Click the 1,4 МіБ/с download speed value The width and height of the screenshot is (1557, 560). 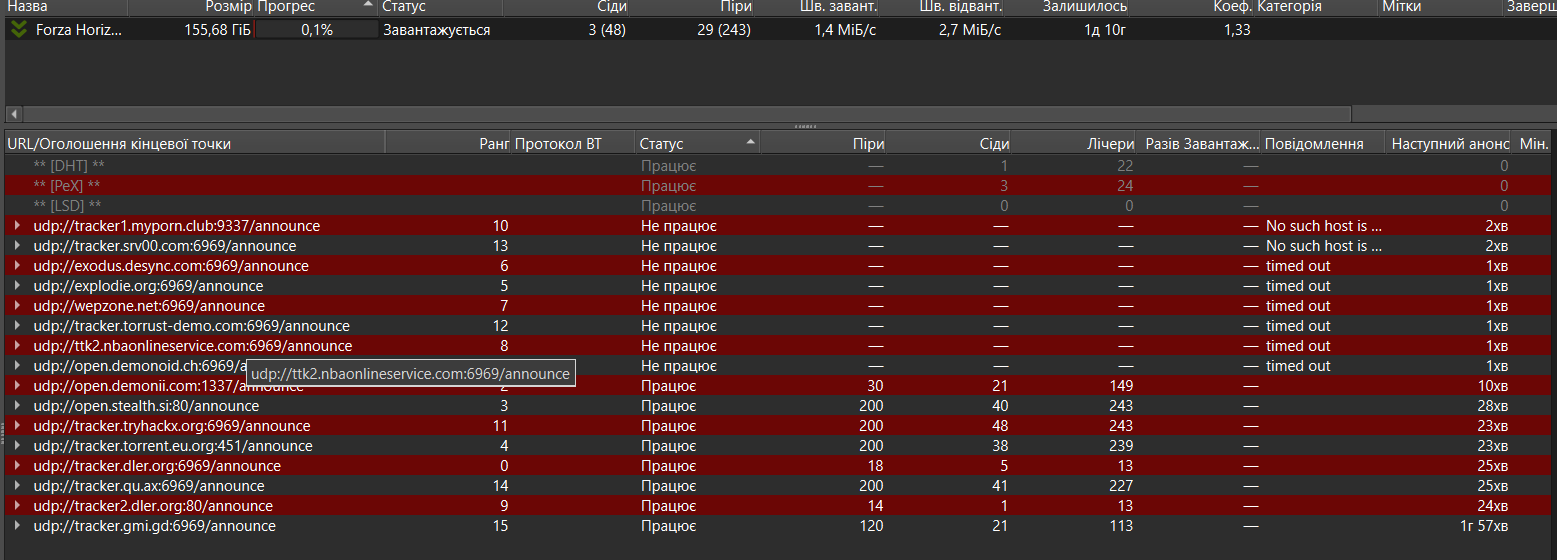click(845, 30)
